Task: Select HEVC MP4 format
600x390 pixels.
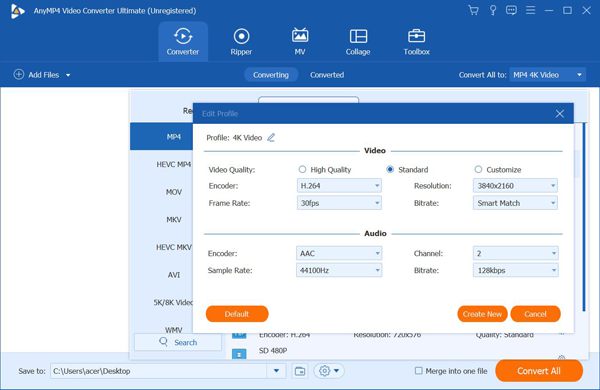Action: click(x=161, y=164)
